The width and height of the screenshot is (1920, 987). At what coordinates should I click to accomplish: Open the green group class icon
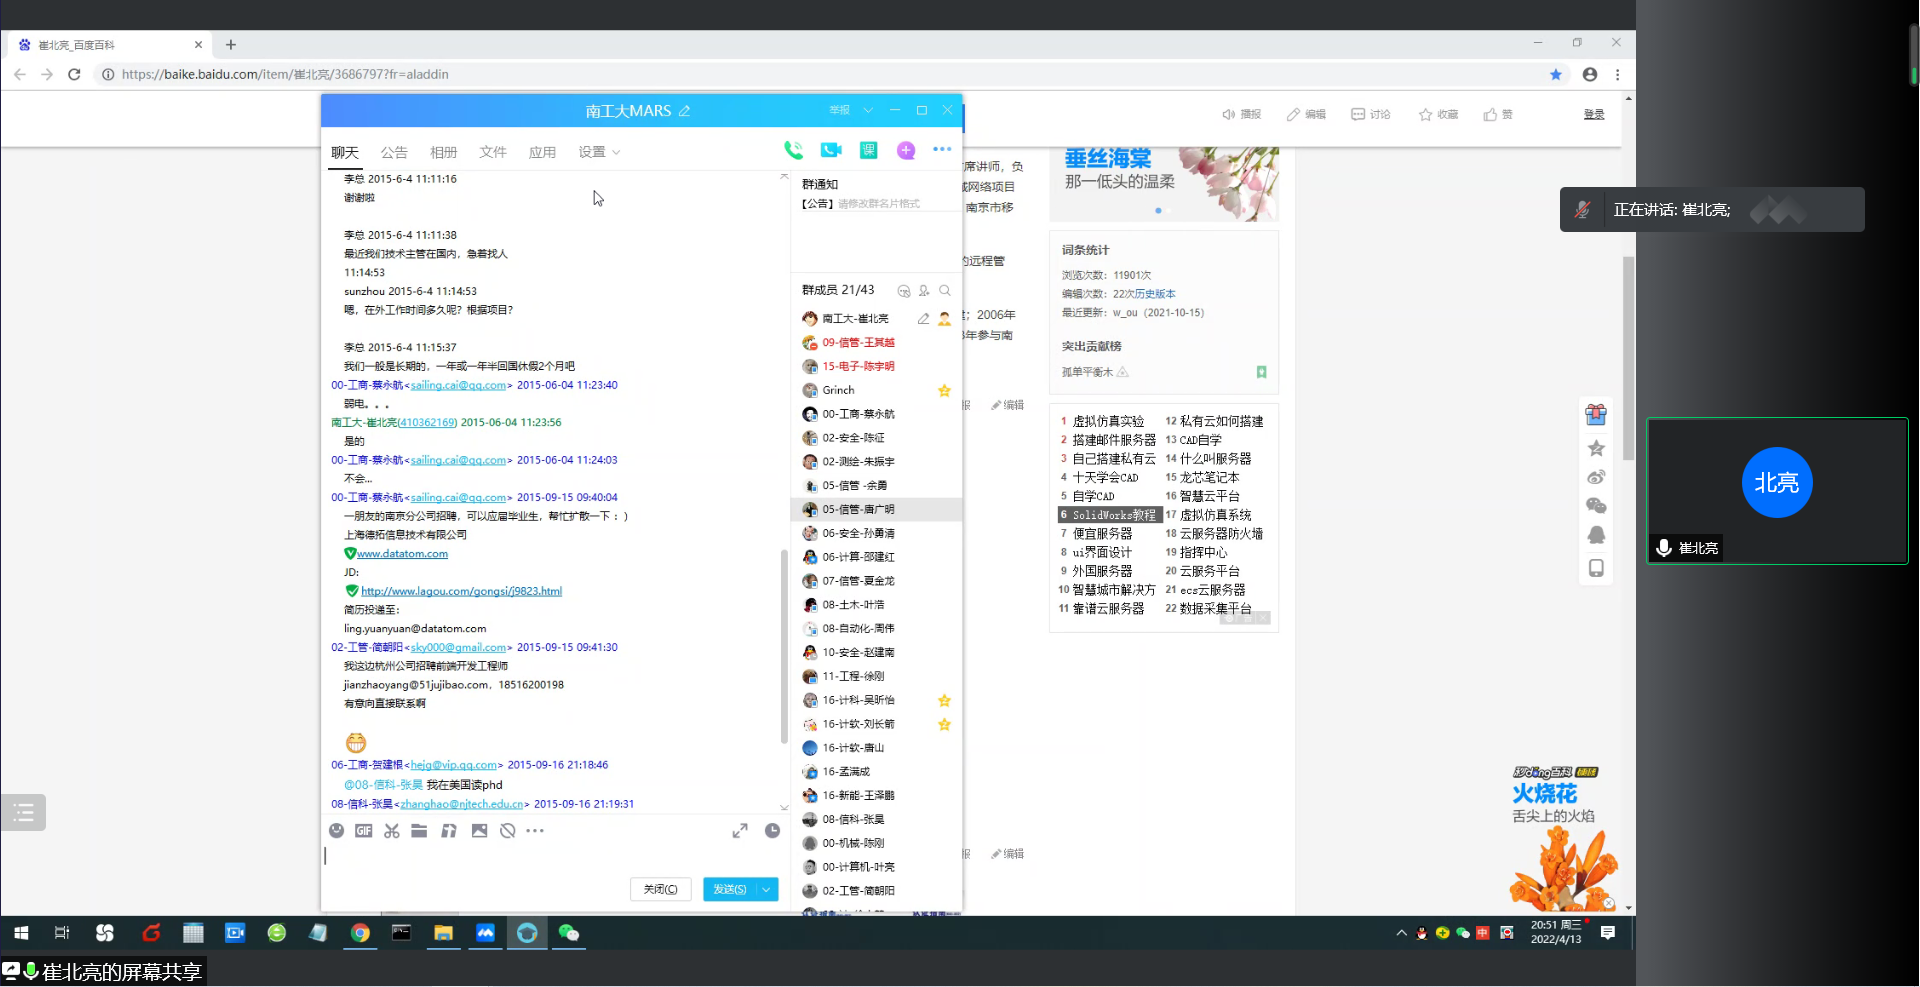coord(868,150)
